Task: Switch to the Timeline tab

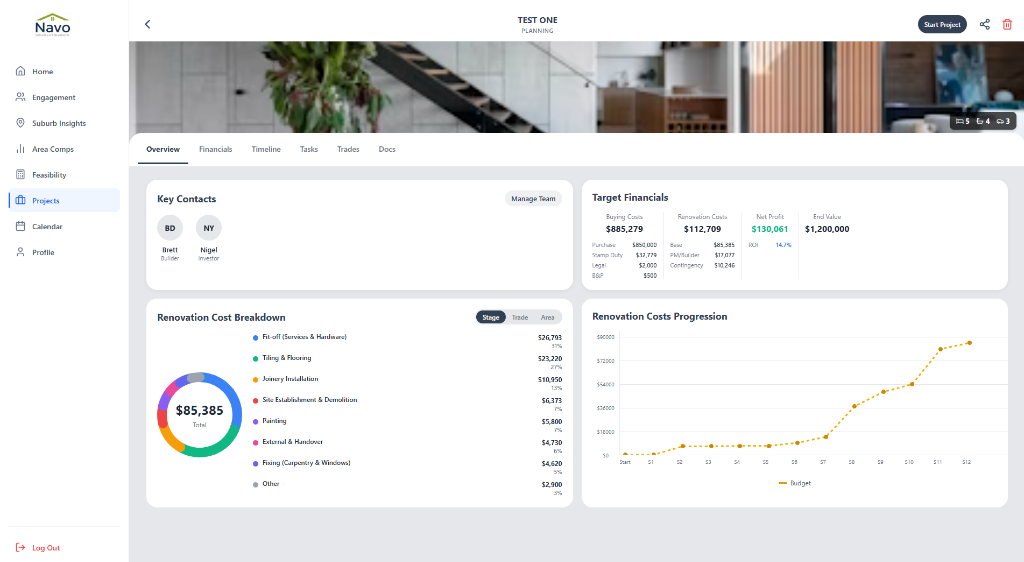Action: 266,149
